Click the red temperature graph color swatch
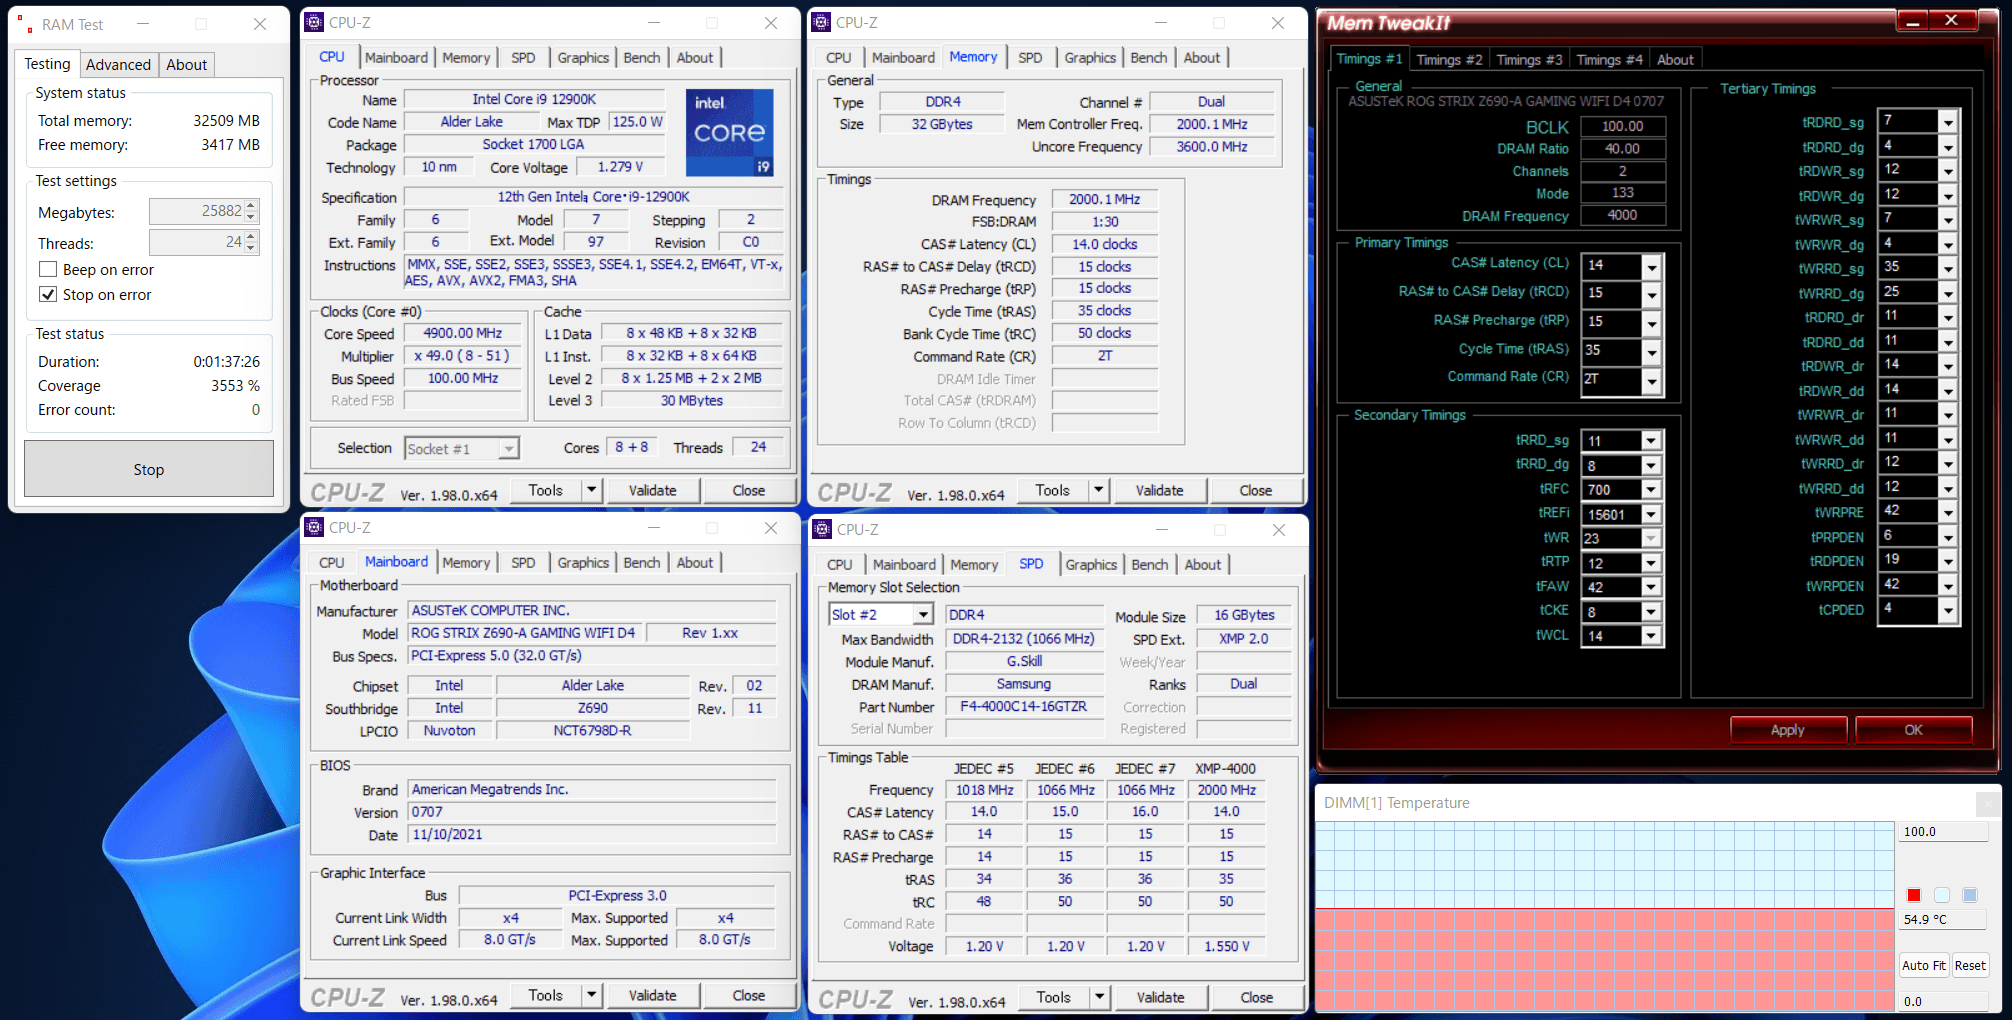The height and width of the screenshot is (1020, 2012). point(1913,895)
